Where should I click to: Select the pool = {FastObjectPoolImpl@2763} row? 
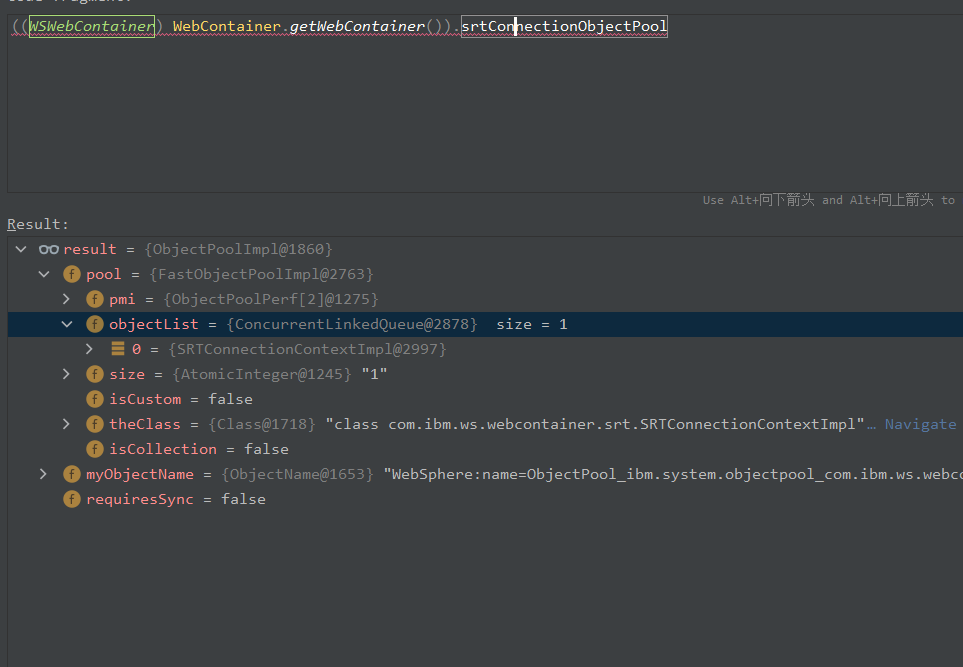485,275
